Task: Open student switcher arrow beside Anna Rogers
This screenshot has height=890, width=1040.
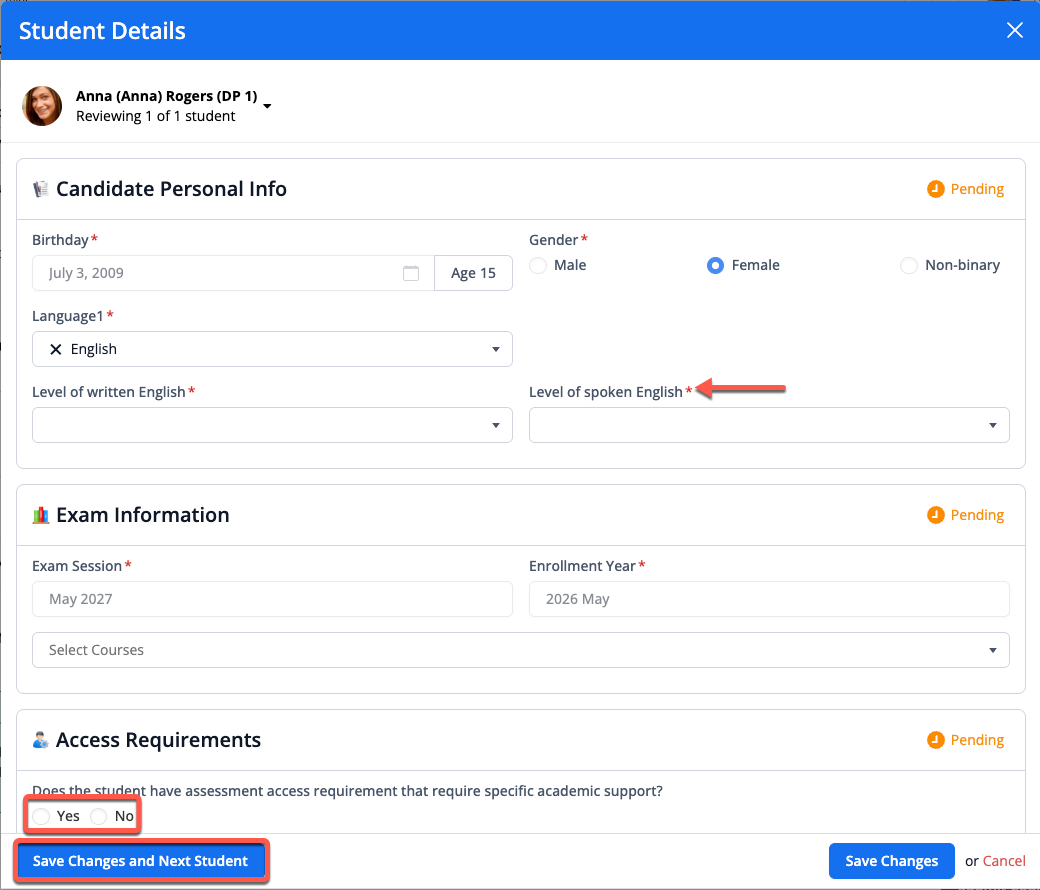Action: click(267, 106)
